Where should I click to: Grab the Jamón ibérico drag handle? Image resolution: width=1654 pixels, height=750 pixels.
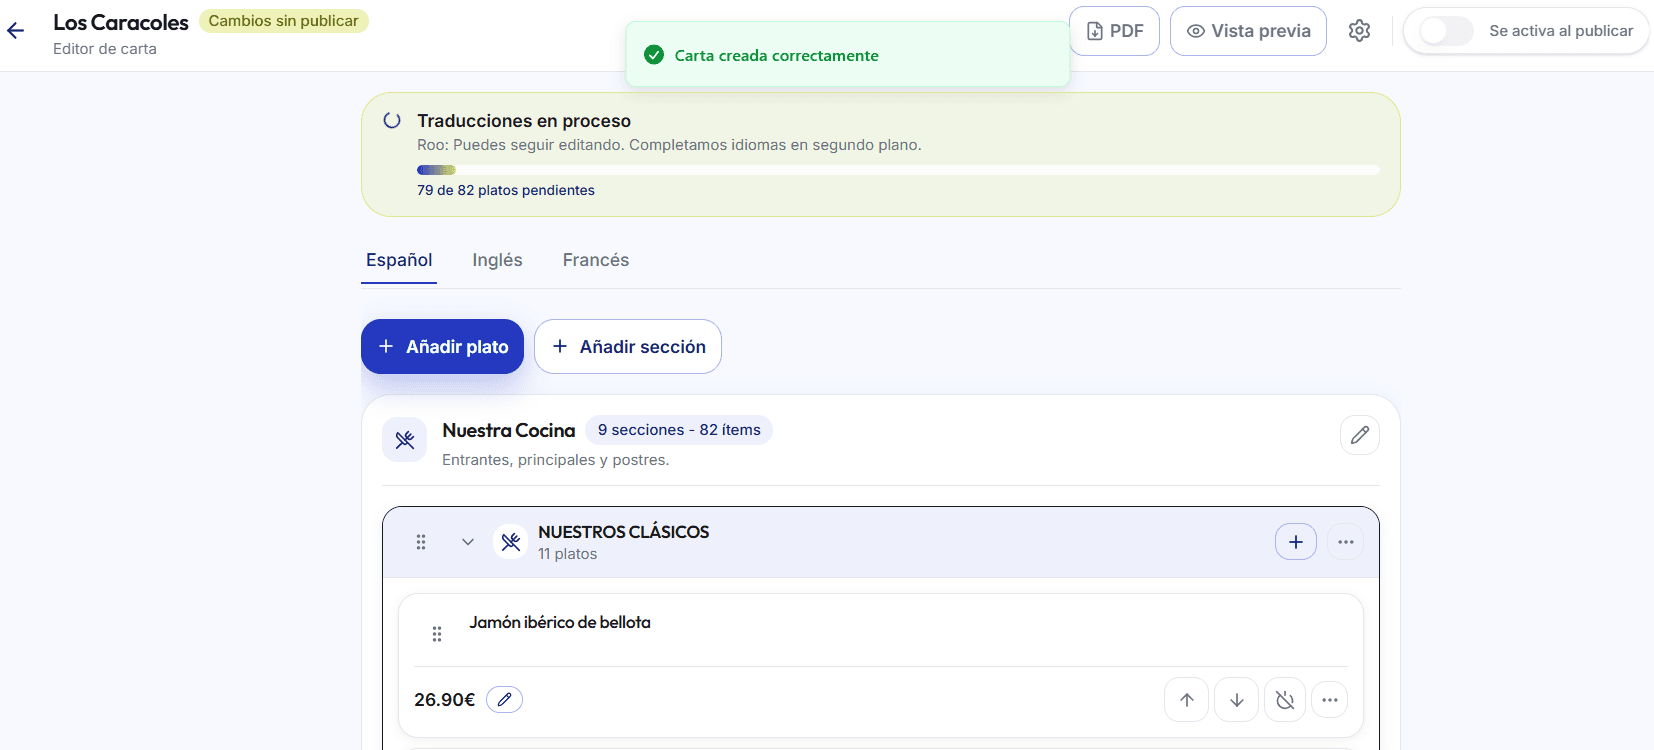[x=437, y=634]
